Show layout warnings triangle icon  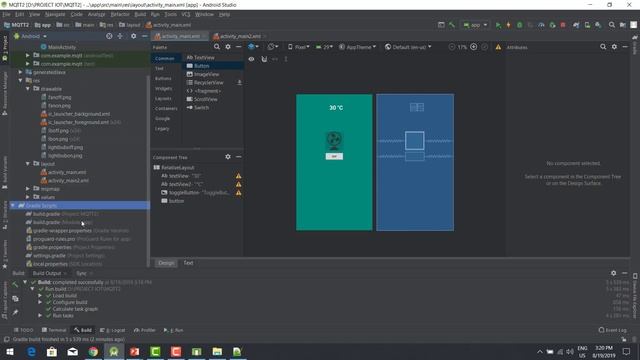(x=498, y=47)
